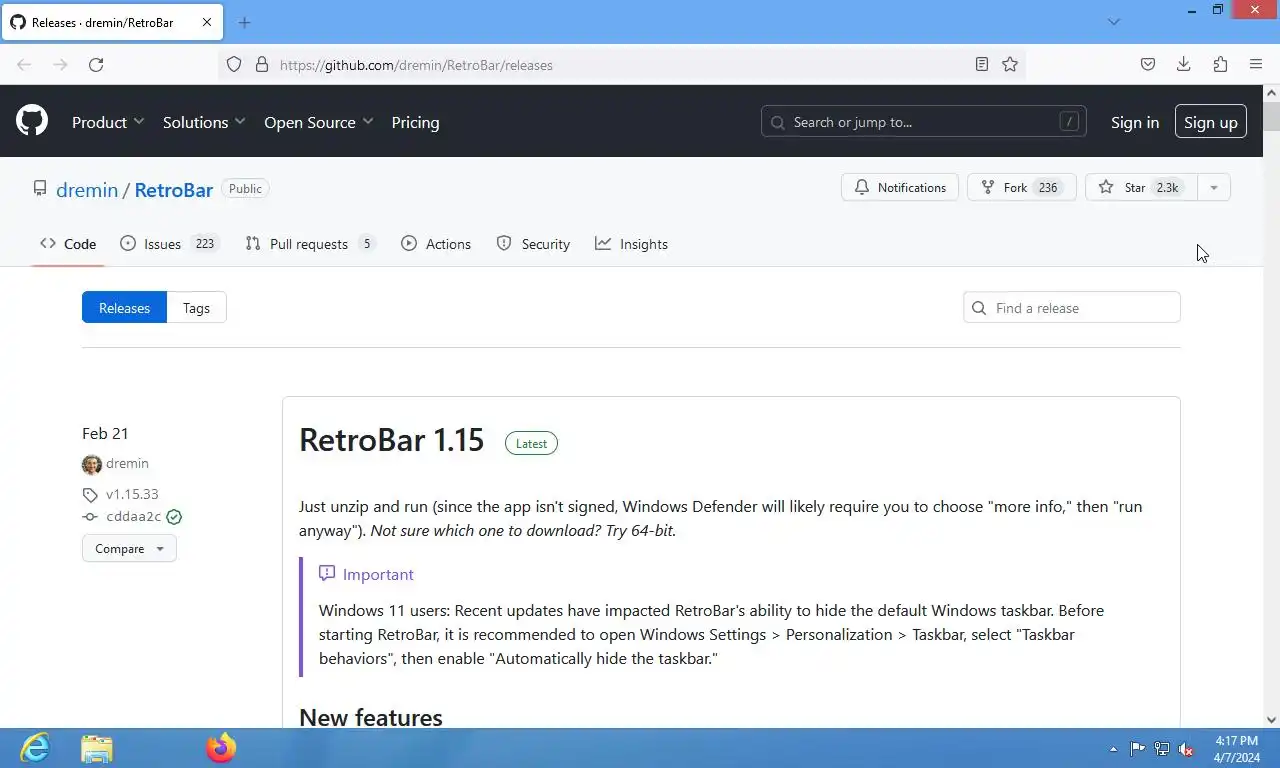
Task: Switch to the Actions tab
Action: [x=436, y=244]
